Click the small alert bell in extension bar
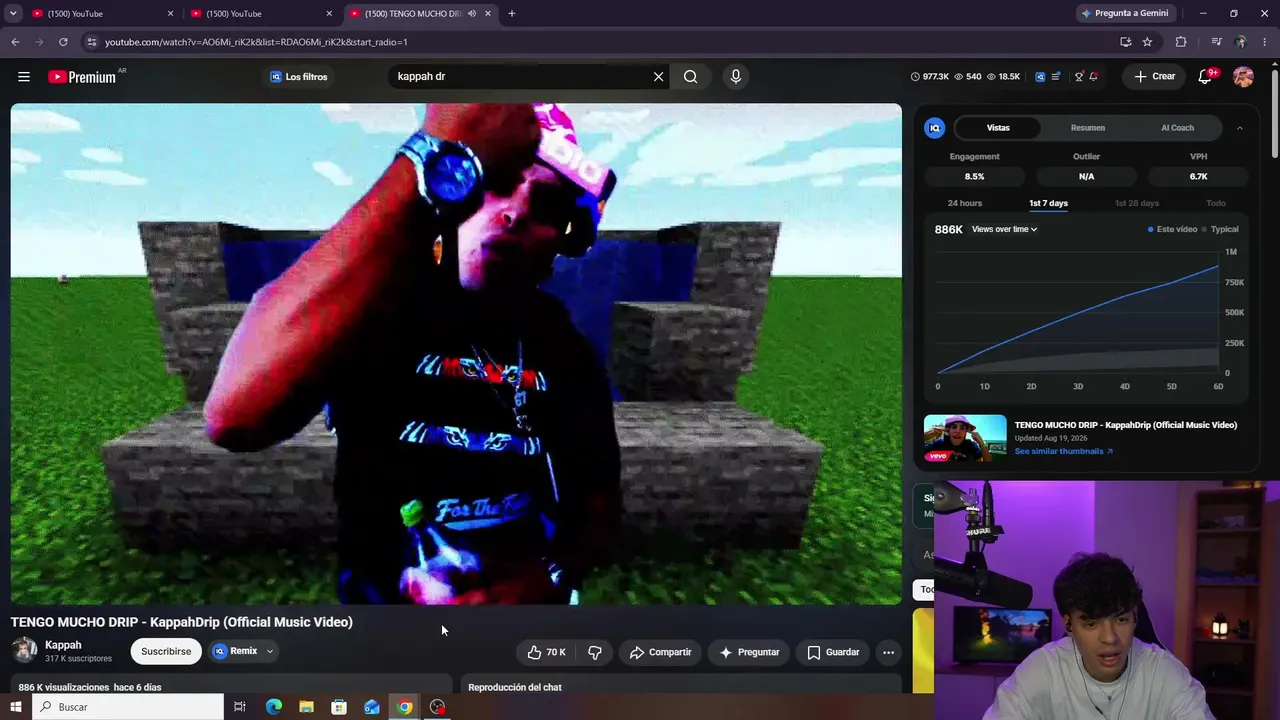 [x=1094, y=77]
